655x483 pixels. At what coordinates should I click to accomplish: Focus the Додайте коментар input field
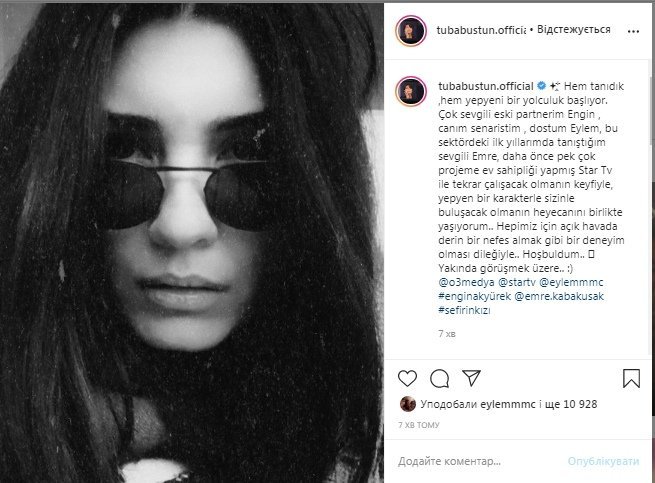[478, 461]
